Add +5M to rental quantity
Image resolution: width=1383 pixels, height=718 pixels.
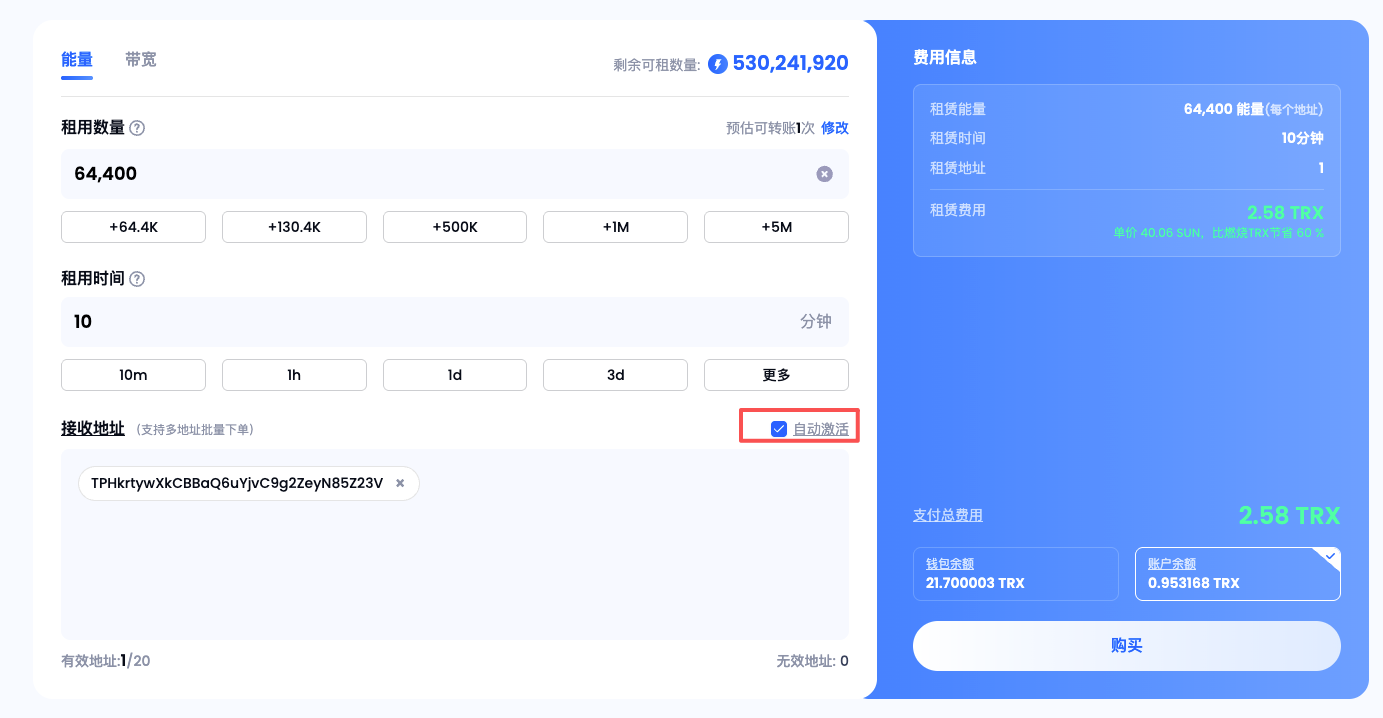[x=776, y=227]
